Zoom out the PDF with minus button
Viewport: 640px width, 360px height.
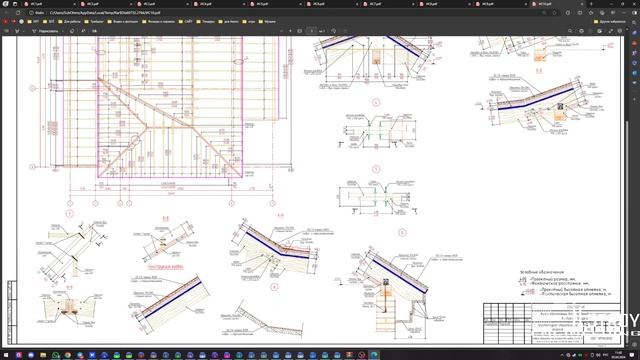click(281, 31)
